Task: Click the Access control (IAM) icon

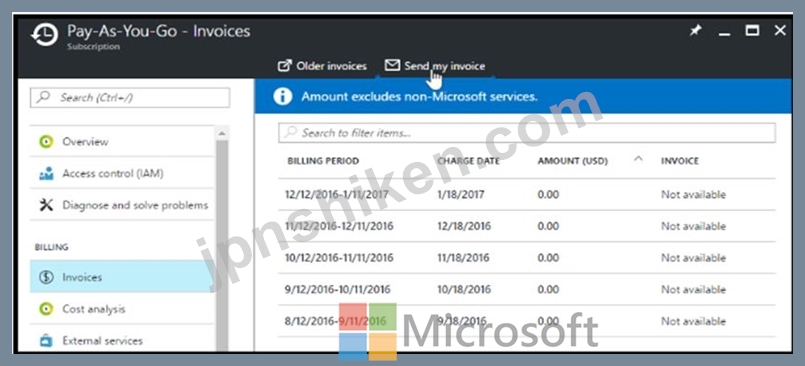Action: 46,174
